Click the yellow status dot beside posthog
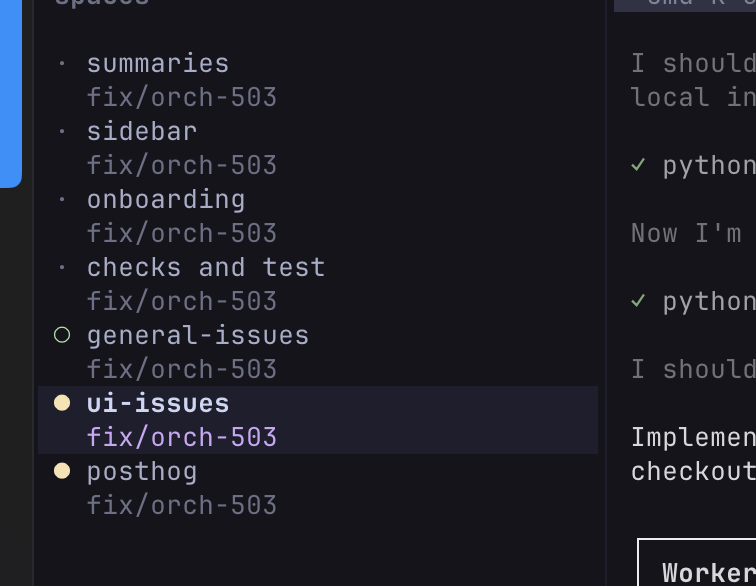 coord(62,471)
